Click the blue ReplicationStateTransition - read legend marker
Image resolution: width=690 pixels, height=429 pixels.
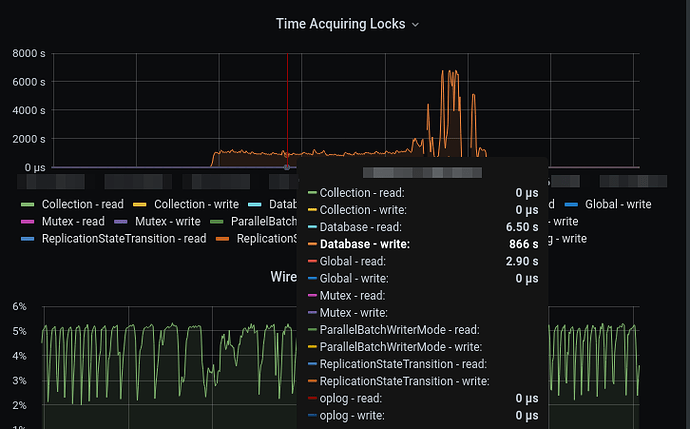coord(28,238)
